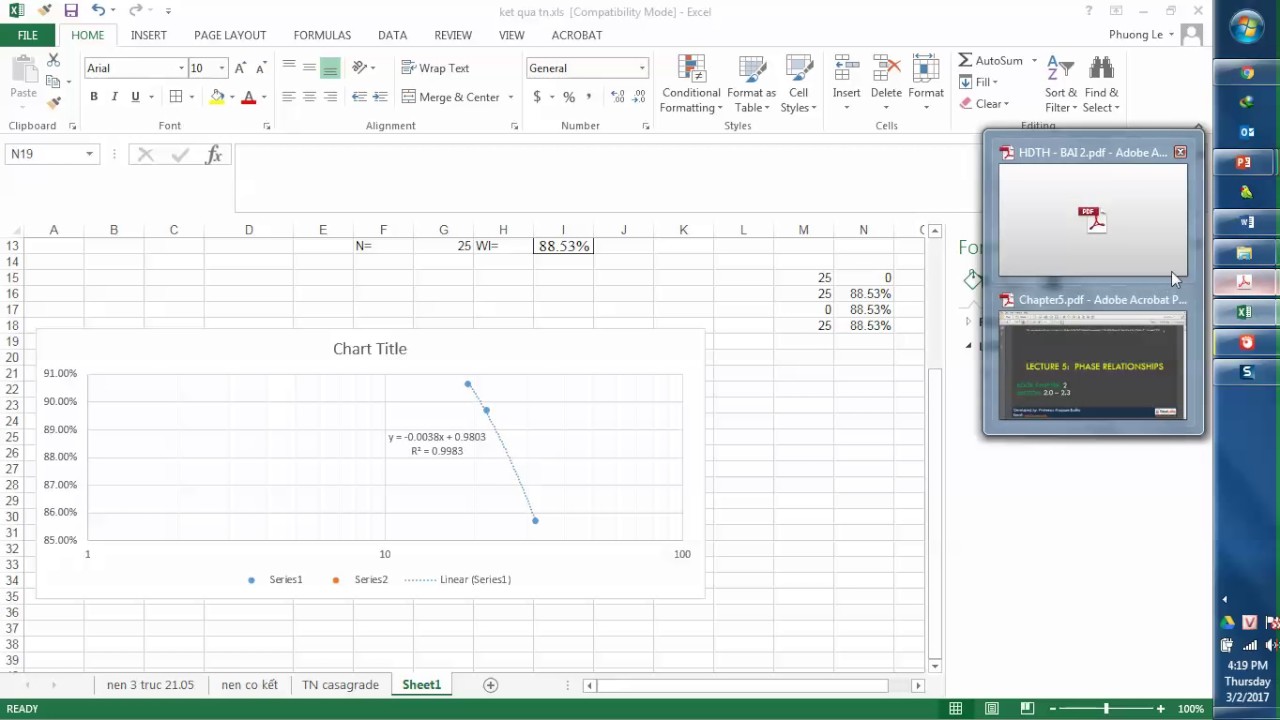This screenshot has height=720, width=1280.
Task: Apply middle vertical alignment
Action: tap(309, 67)
